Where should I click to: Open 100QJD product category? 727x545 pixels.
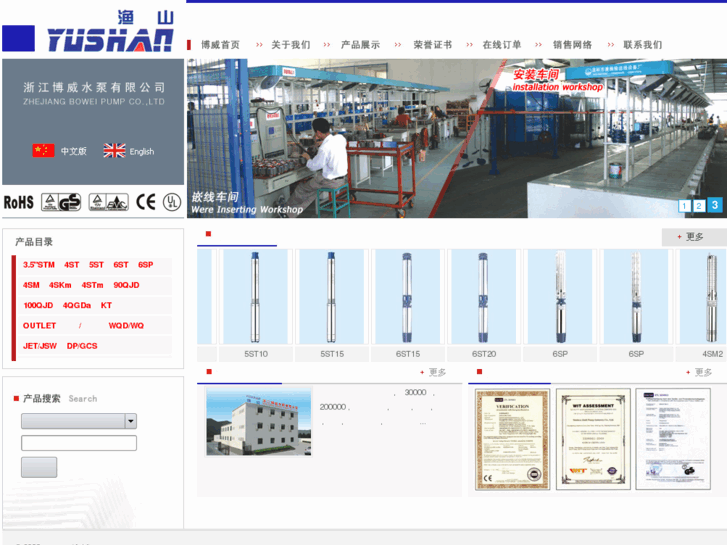38,306
